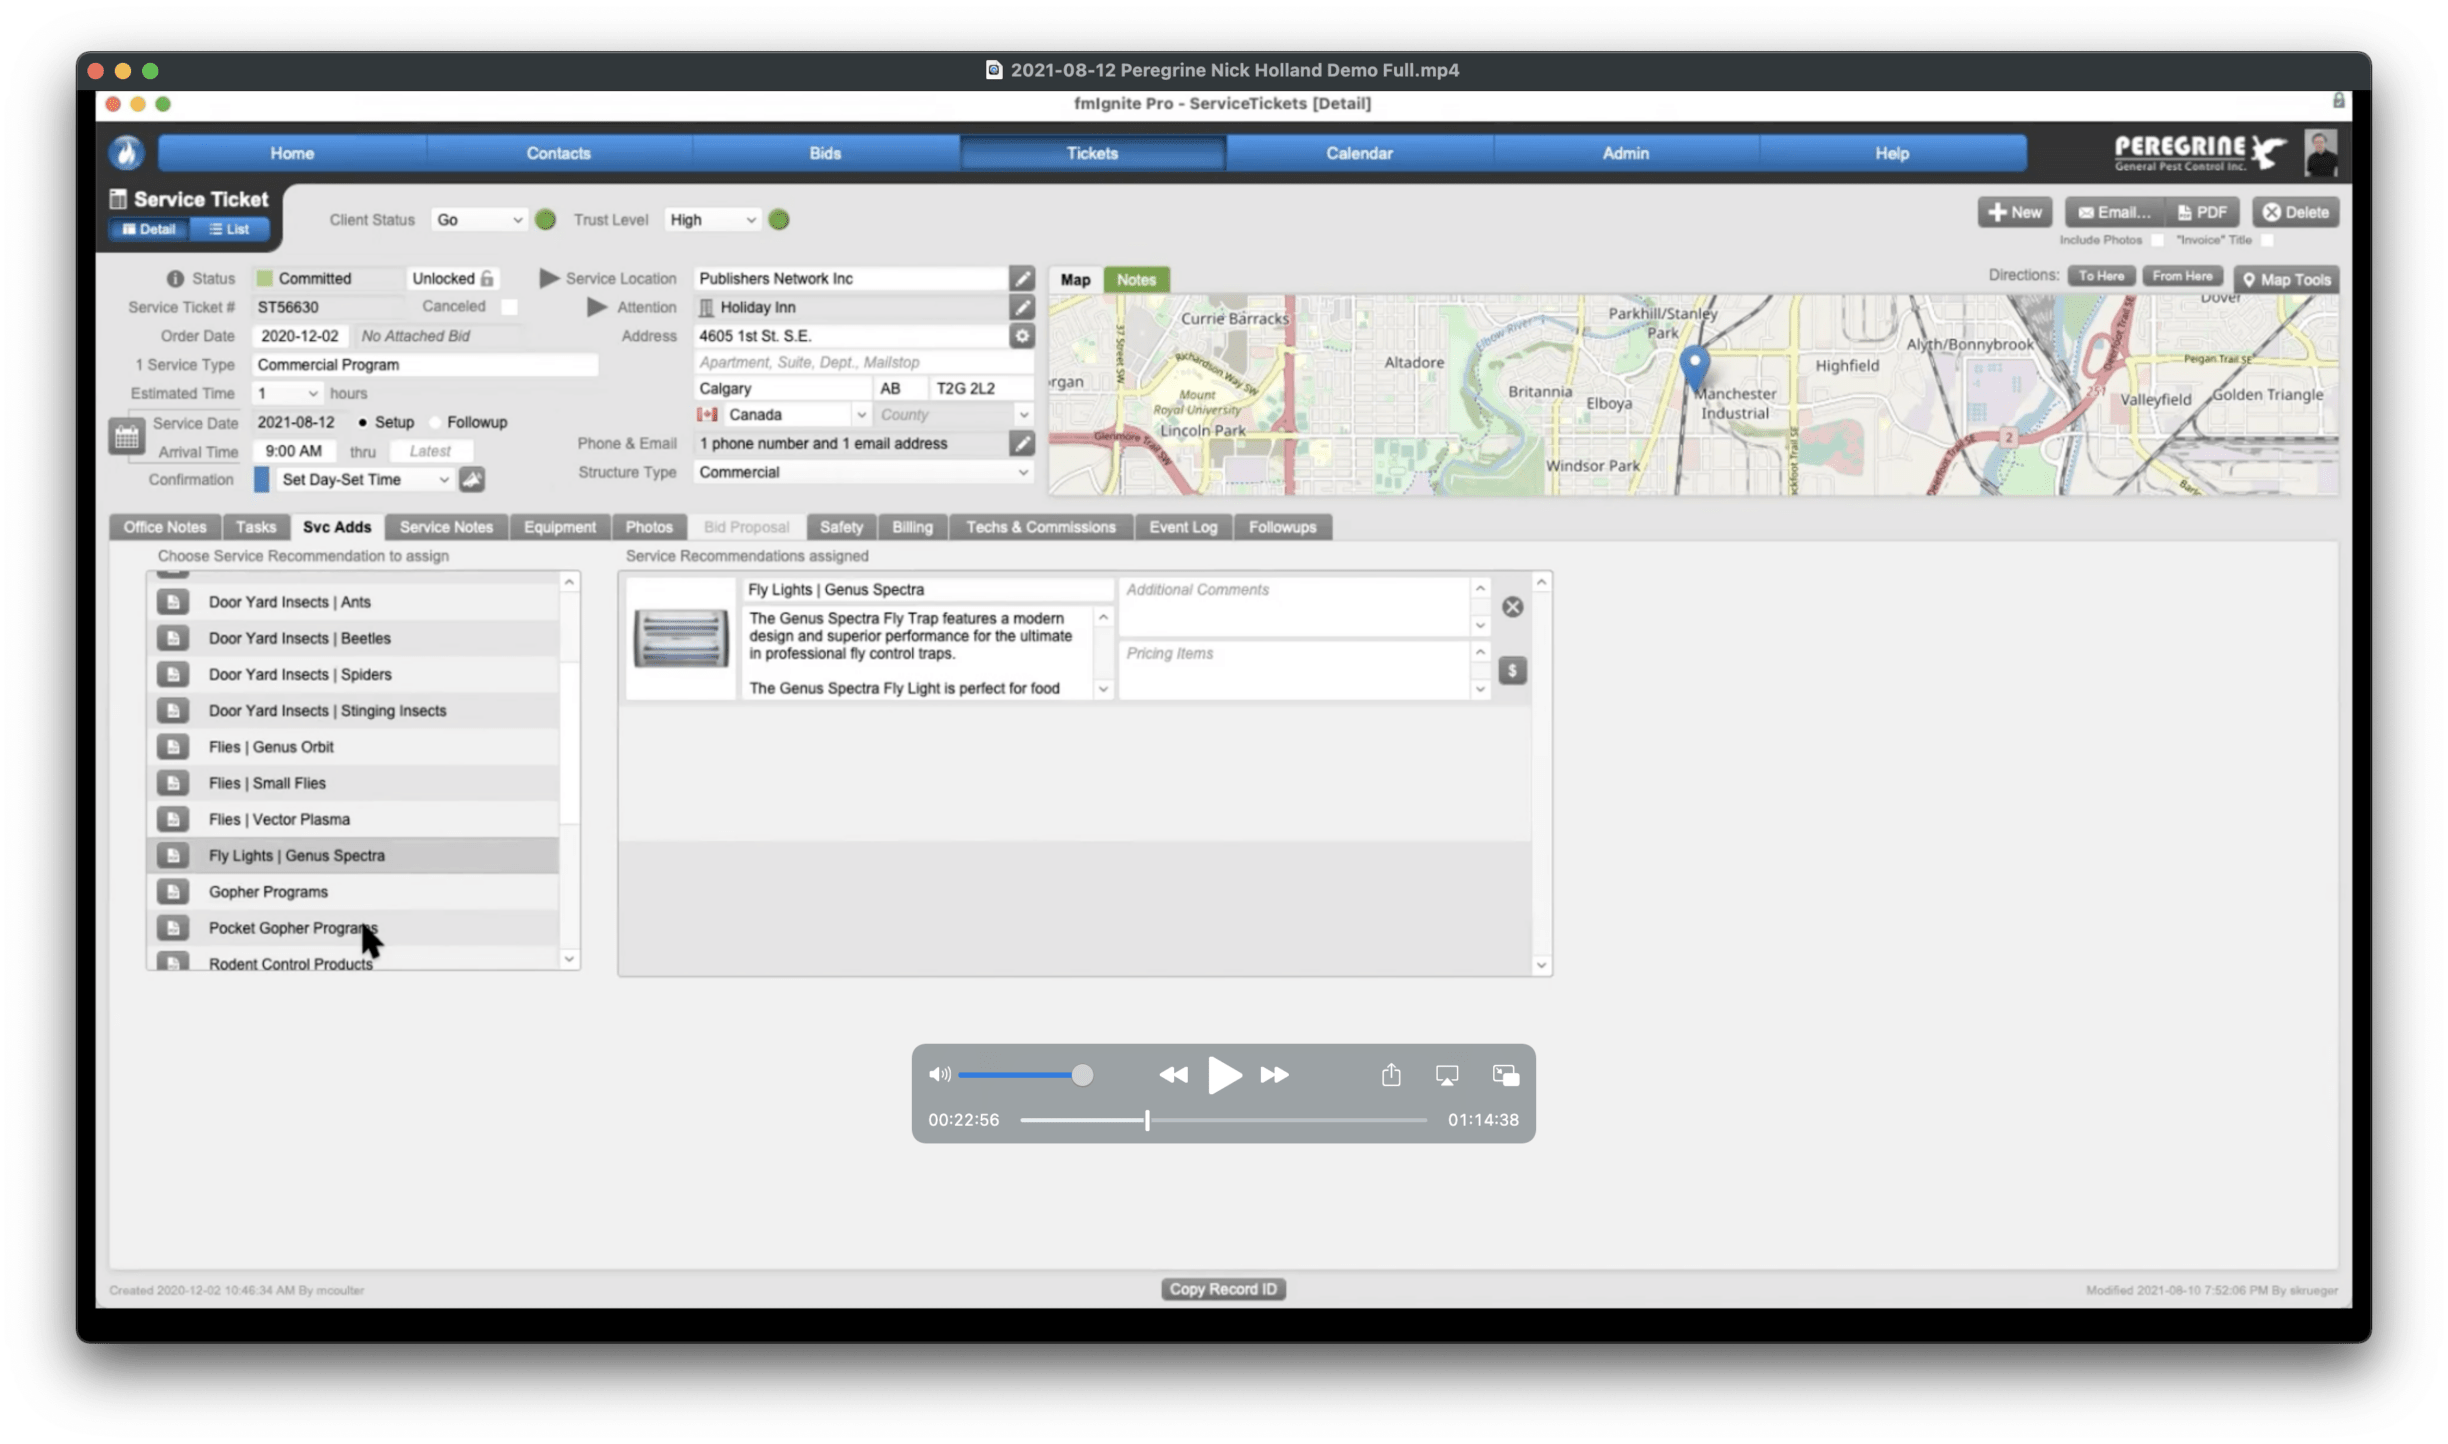
Task: Switch to the Service Notes tab
Action: [446, 527]
